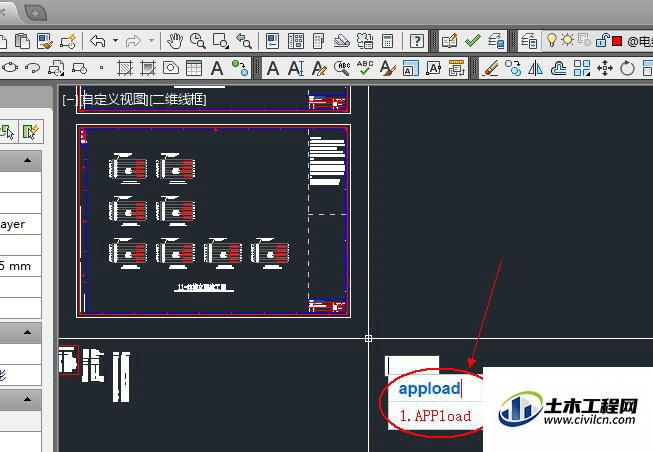The image size is (653, 452).
Task: Click the Make Block tool
Action: [79, 68]
